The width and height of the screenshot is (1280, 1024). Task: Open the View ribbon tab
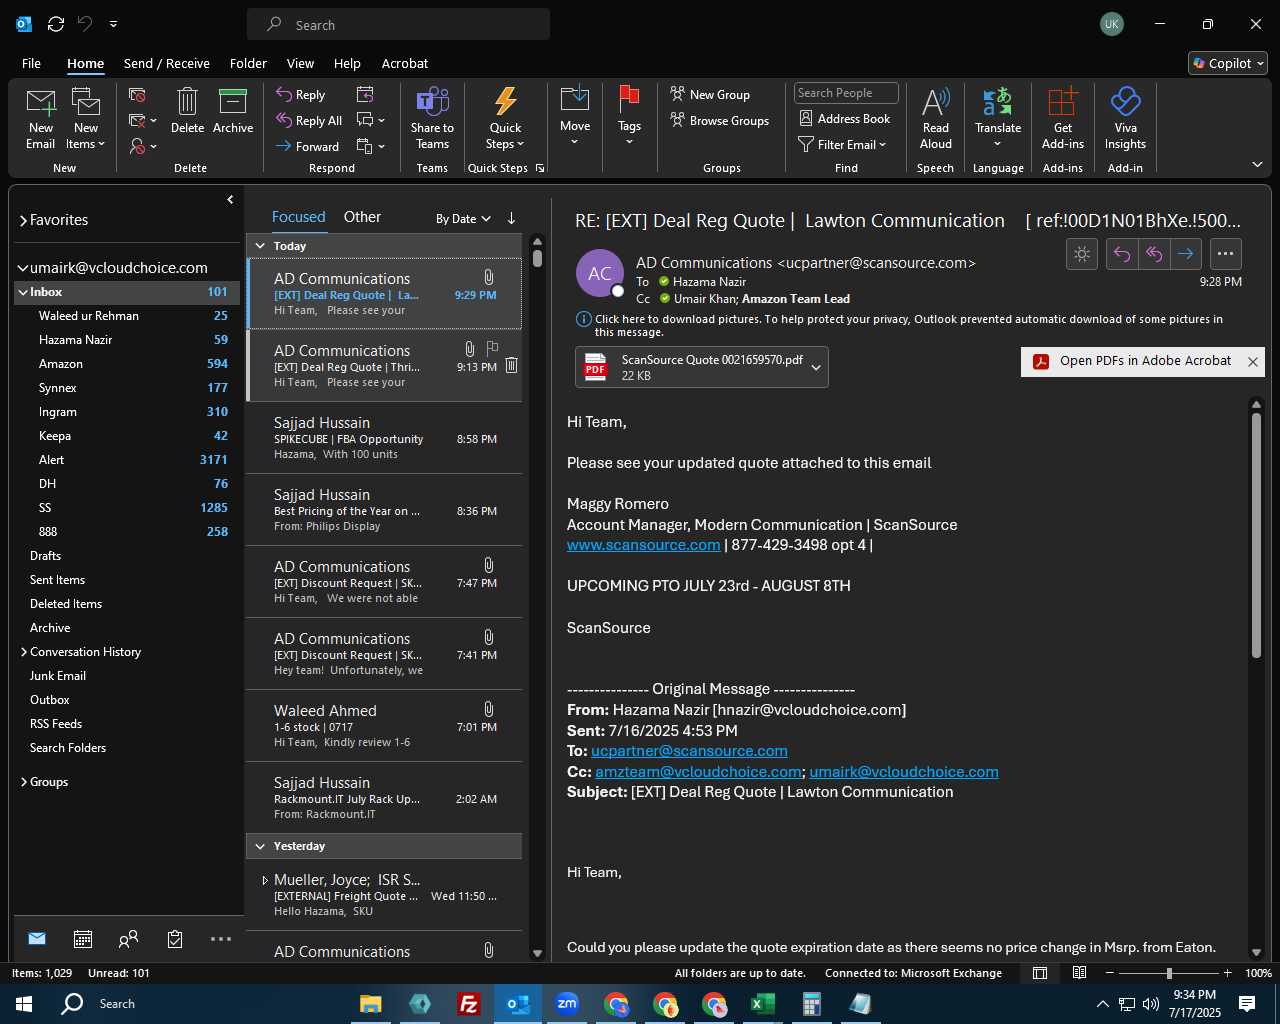300,63
